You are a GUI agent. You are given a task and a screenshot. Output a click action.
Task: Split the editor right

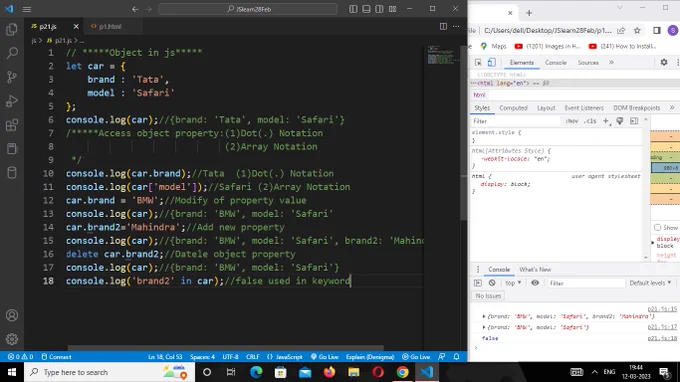coord(443,26)
